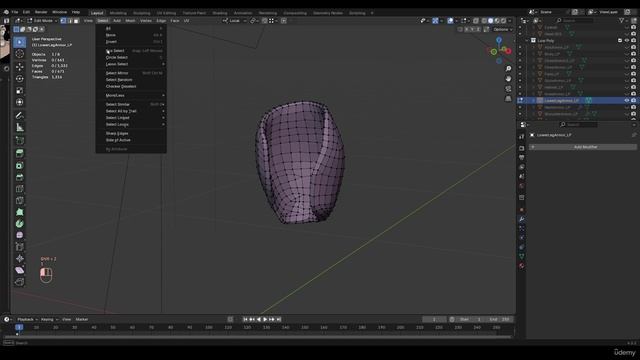The width and height of the screenshot is (640, 360).
Task: Jump to the timeline start
Action: 245,319
